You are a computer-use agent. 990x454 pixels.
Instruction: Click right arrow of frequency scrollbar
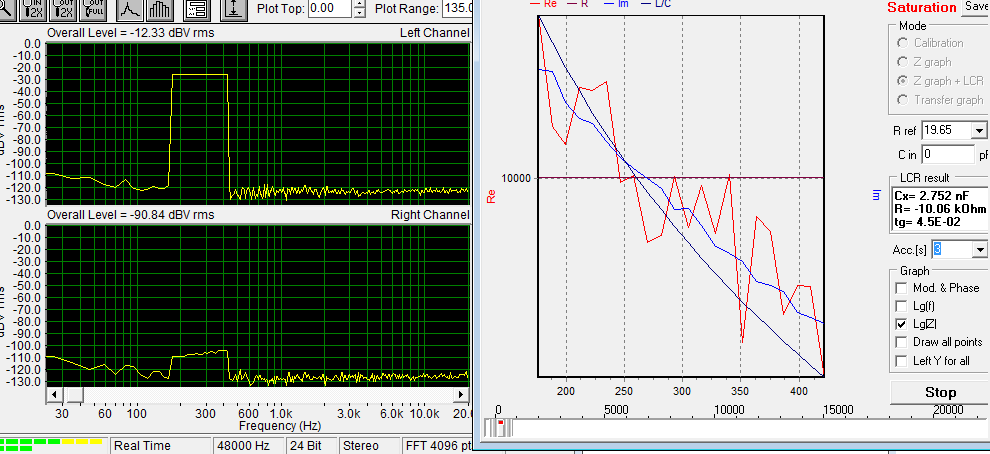[x=463, y=395]
